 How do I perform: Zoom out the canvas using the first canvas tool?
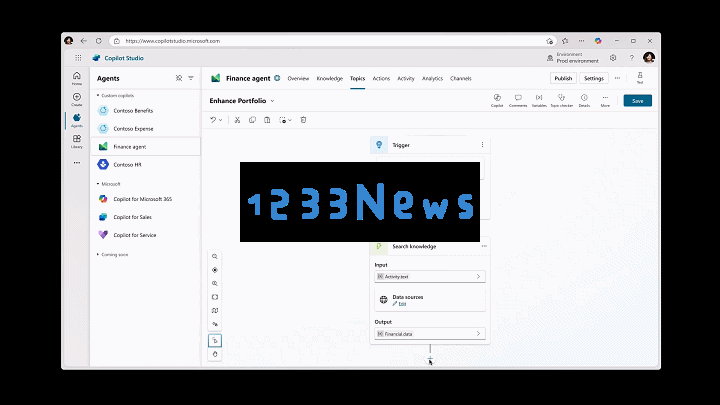214,257
